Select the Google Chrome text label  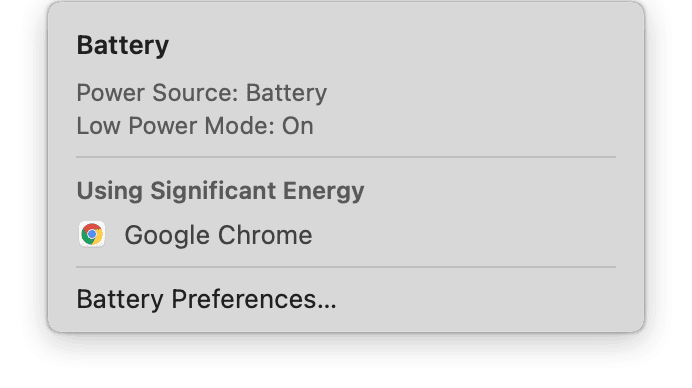point(218,235)
